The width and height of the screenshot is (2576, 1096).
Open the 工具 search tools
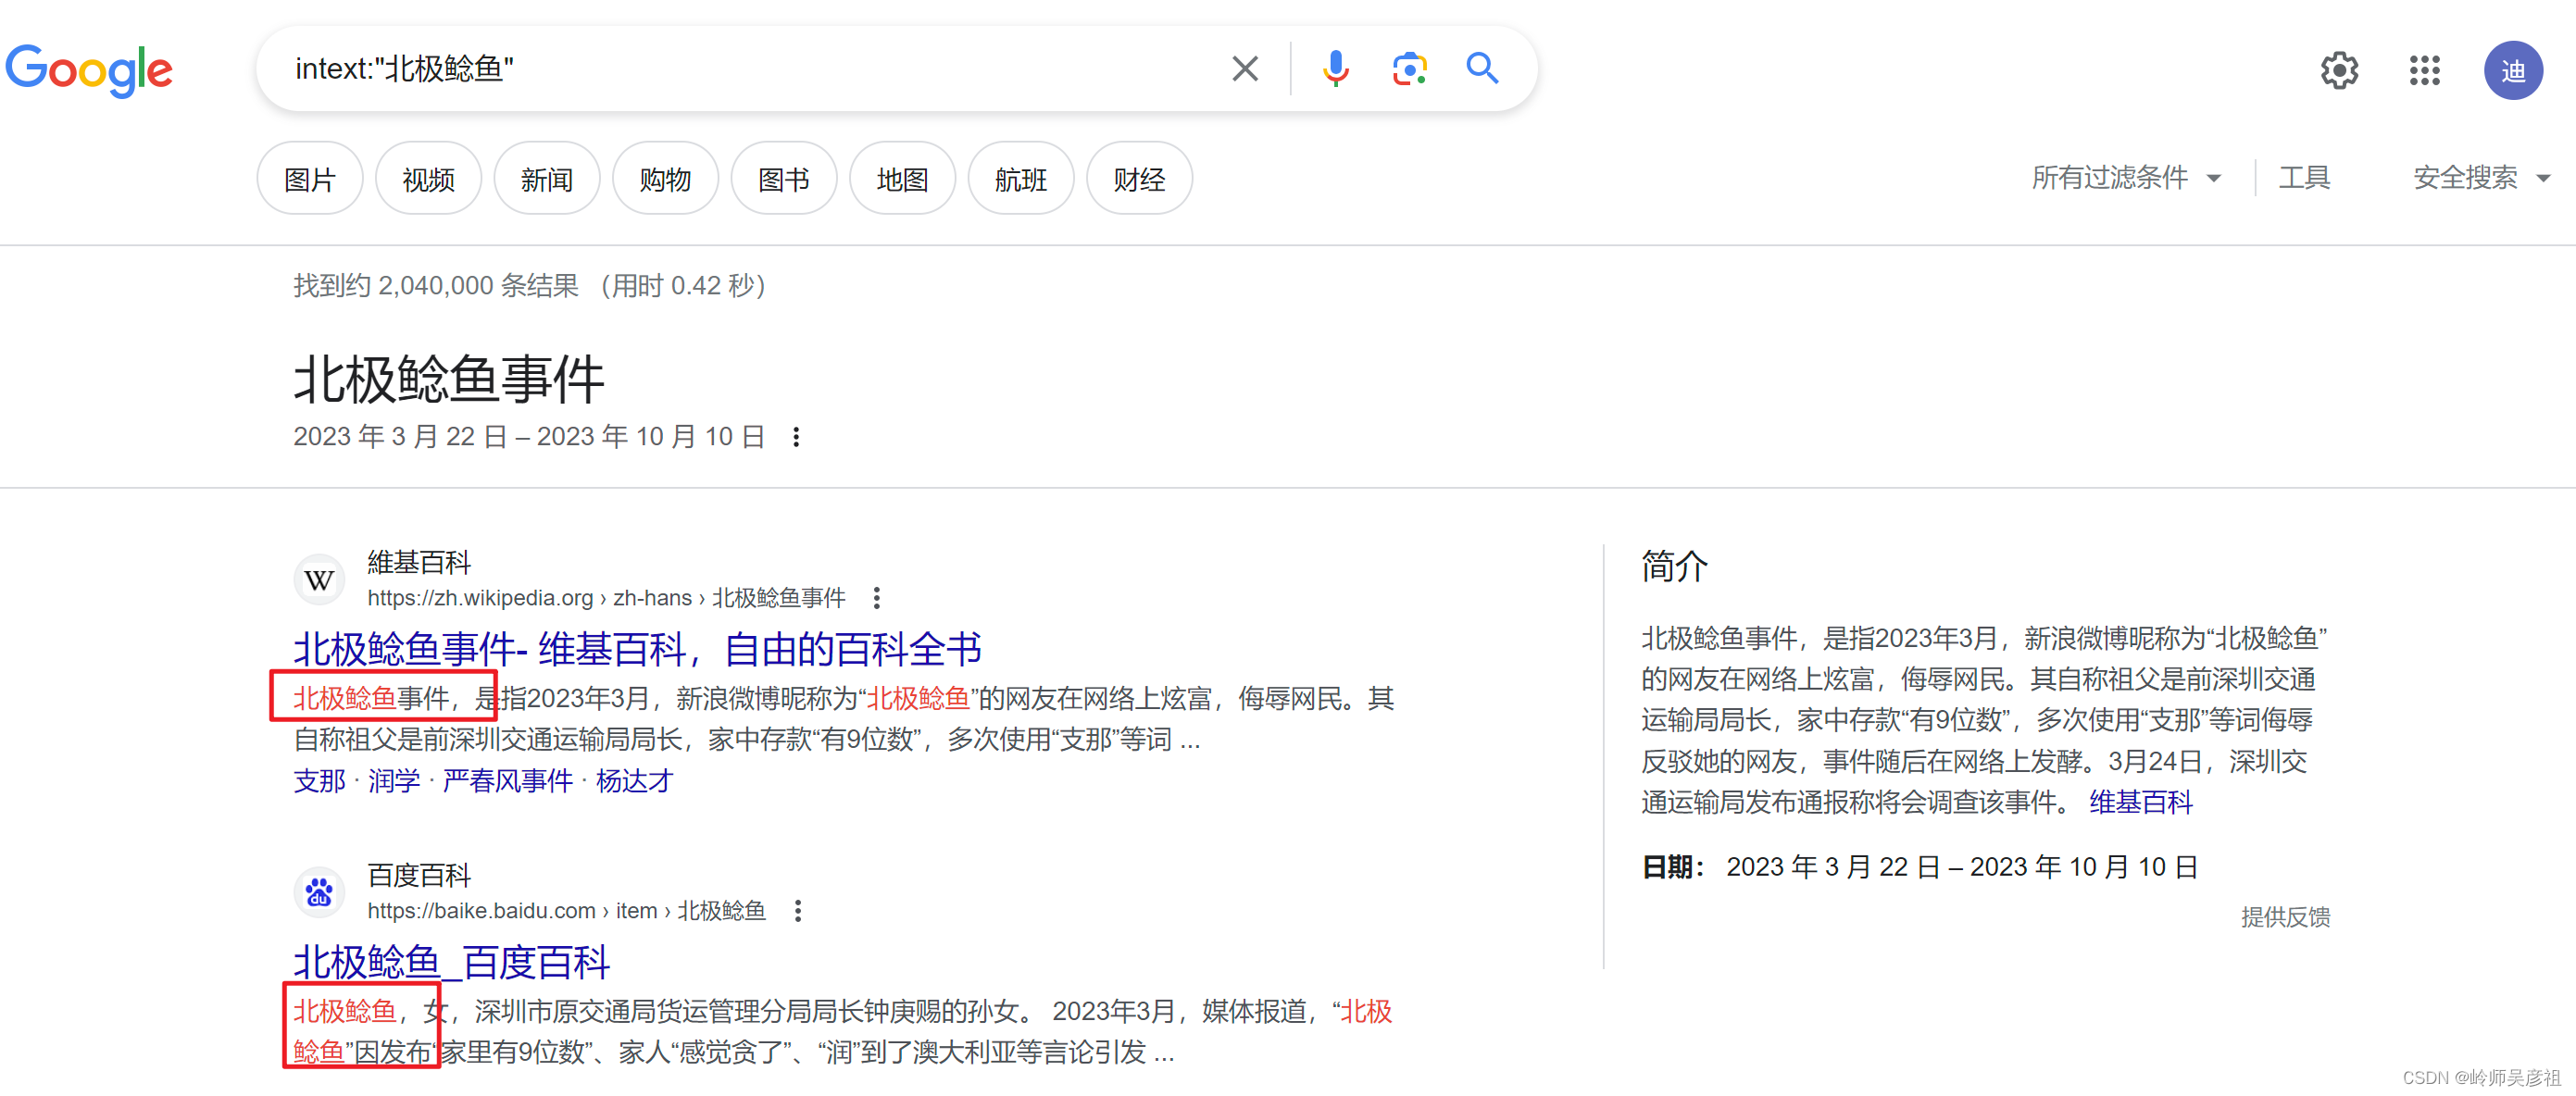2304,178
